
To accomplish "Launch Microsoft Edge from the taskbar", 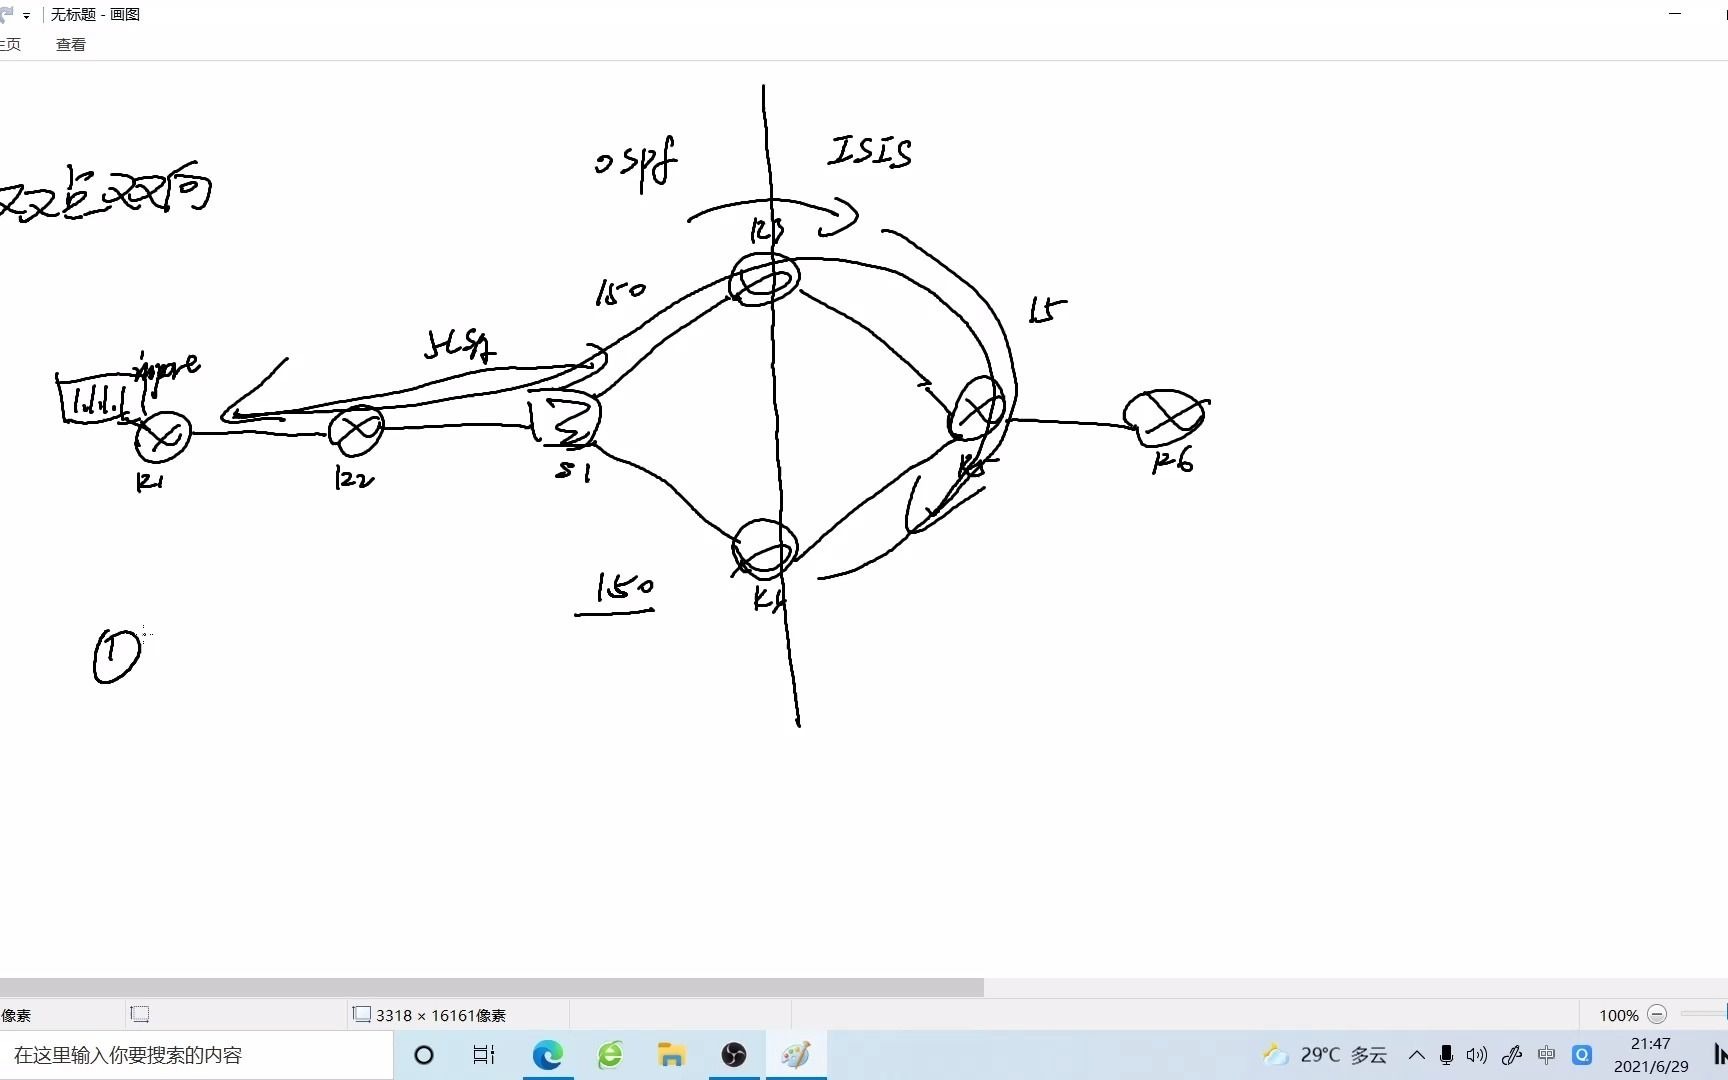I will (547, 1055).
